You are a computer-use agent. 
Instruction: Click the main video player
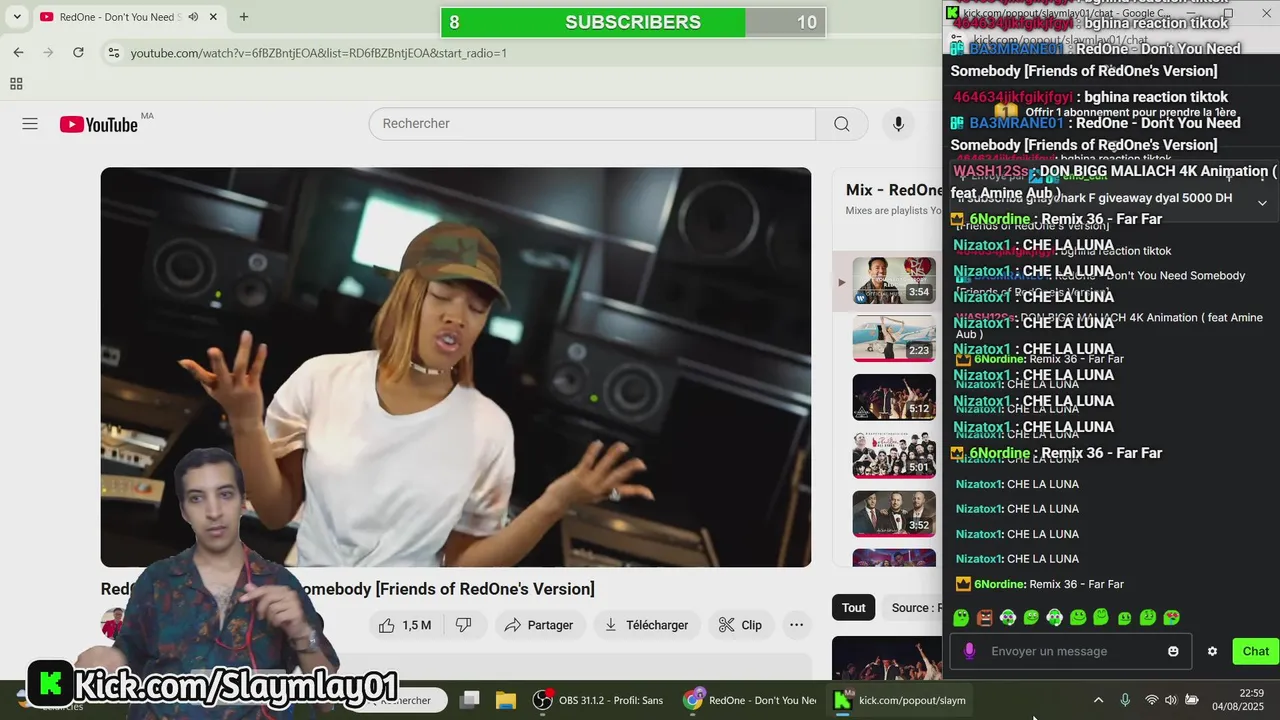pos(456,367)
